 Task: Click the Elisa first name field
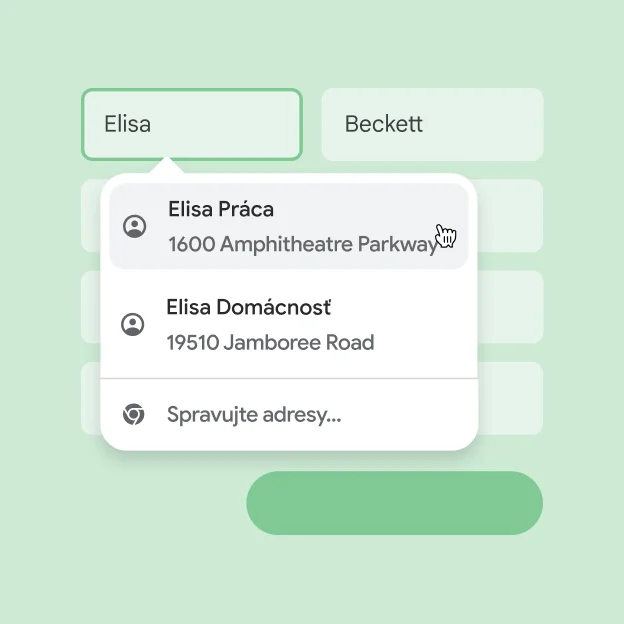pyautogui.click(x=191, y=124)
